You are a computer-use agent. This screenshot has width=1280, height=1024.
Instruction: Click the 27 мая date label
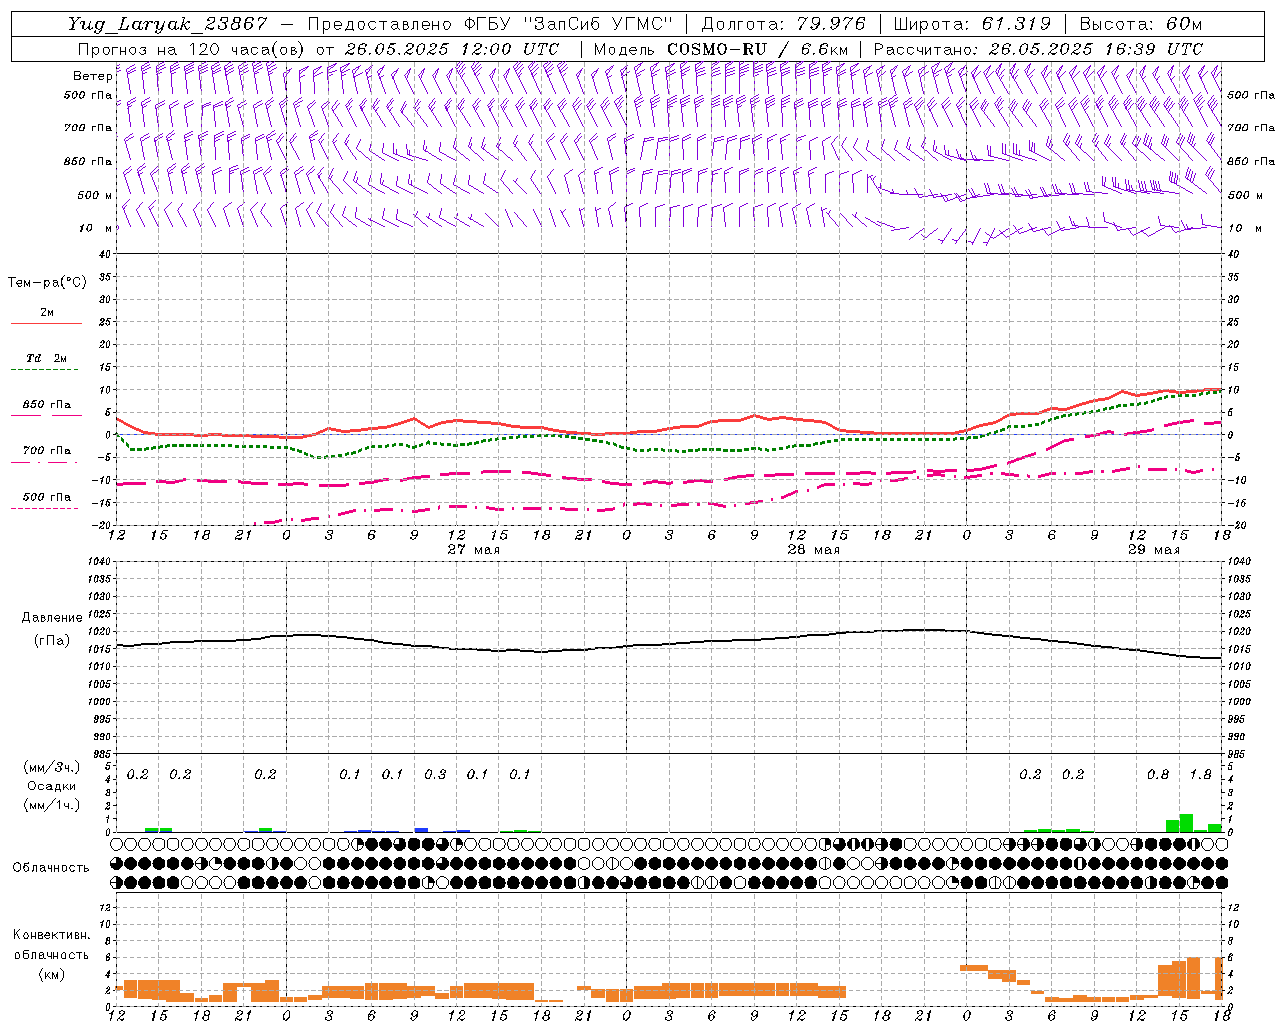[x=474, y=550]
